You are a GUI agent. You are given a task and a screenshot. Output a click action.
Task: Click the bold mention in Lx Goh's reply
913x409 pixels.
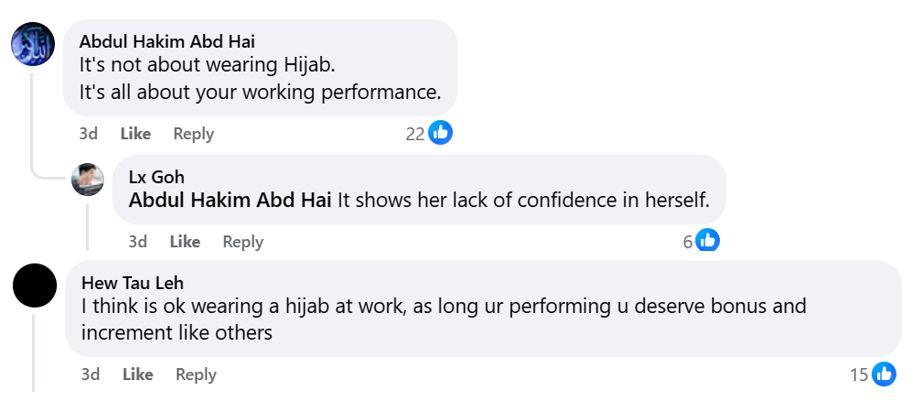(230, 200)
